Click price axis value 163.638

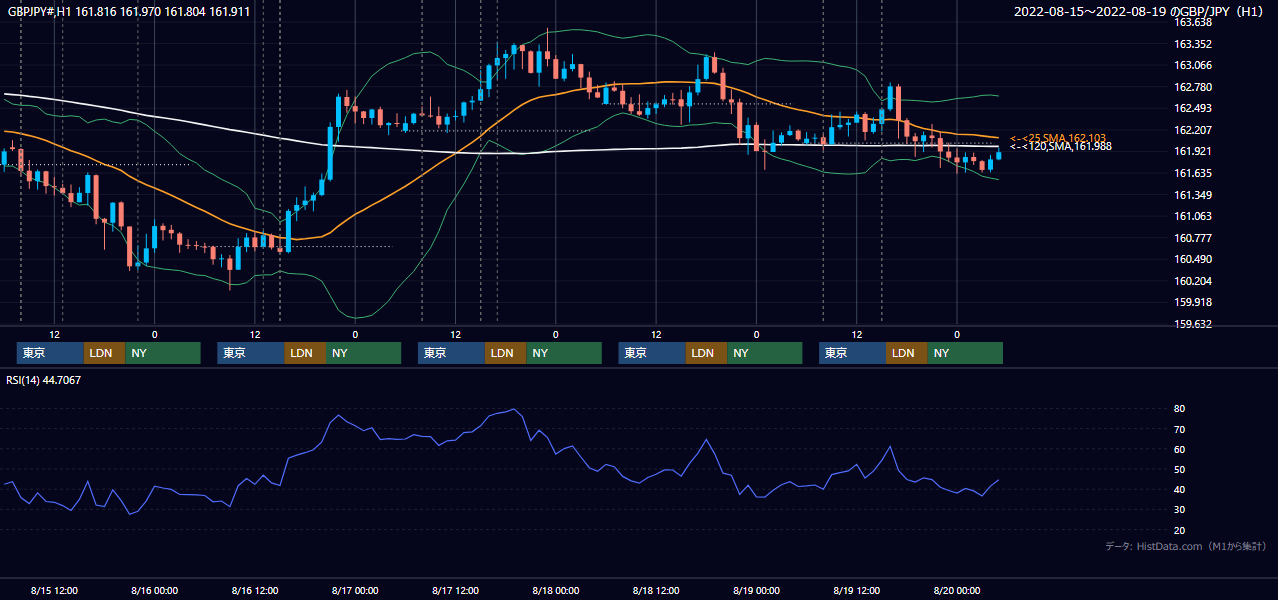point(1192,22)
